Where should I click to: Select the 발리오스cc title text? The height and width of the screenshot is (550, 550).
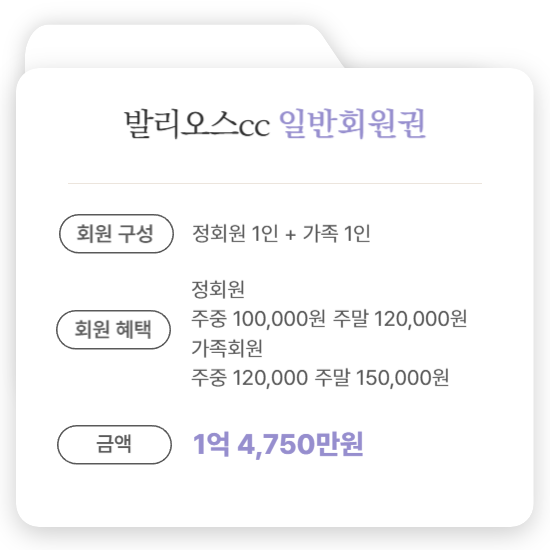(x=197, y=124)
